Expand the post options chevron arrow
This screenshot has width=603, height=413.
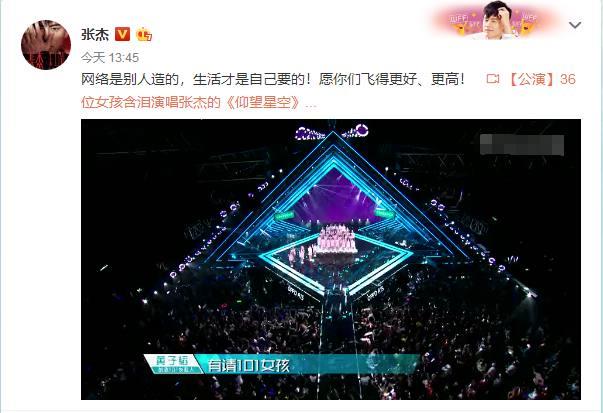[575, 25]
